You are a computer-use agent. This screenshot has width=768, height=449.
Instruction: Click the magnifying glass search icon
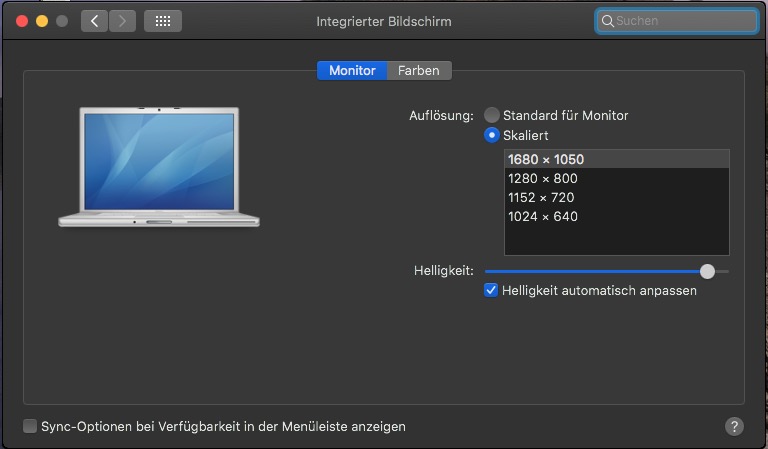[x=607, y=21]
